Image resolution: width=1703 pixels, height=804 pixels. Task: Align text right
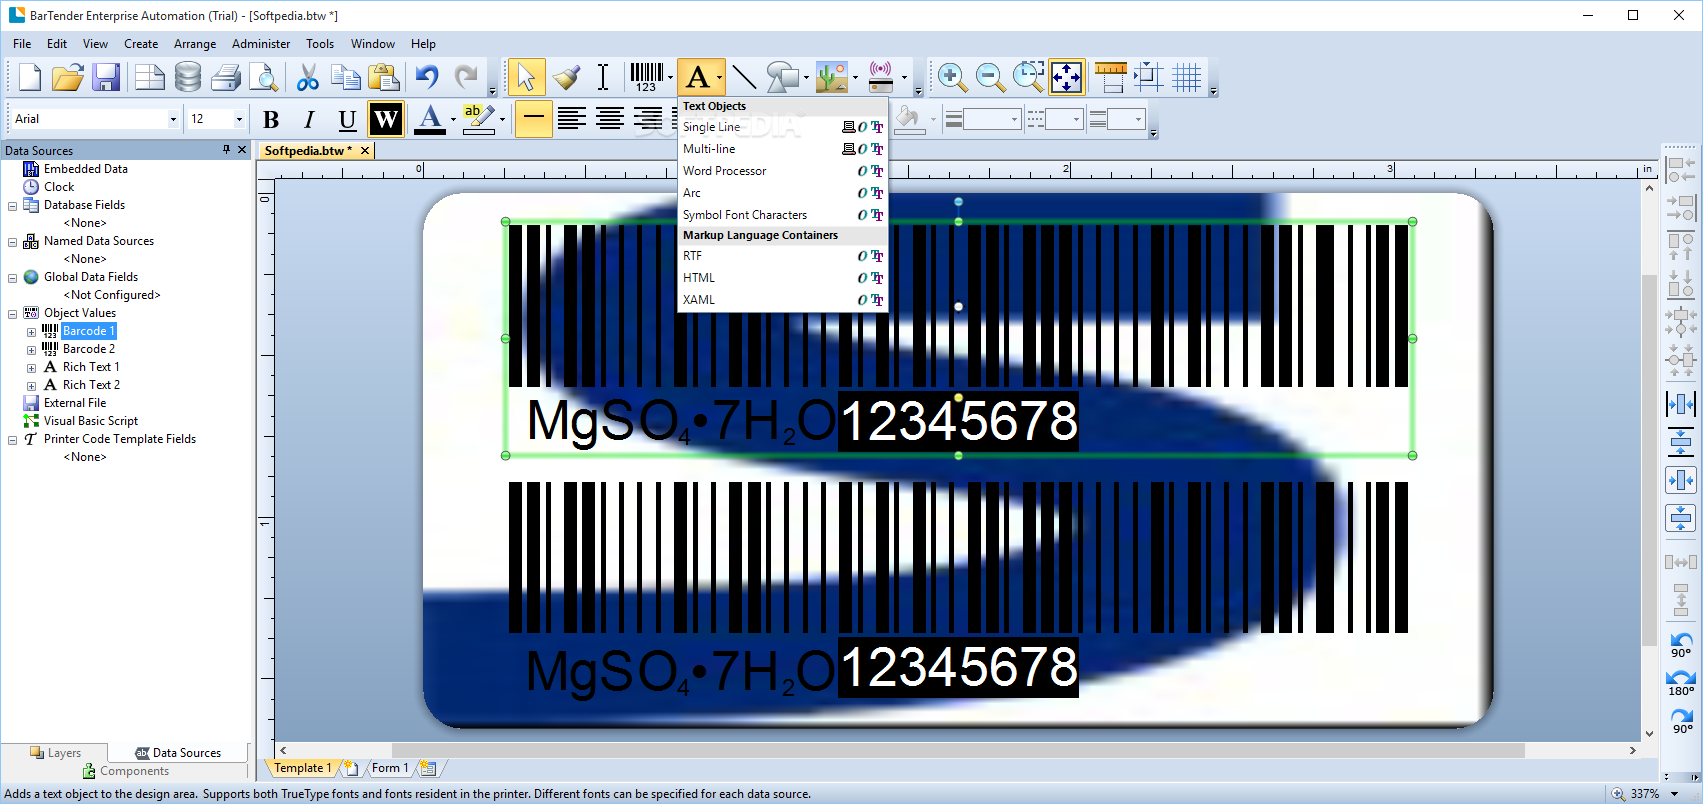(x=647, y=119)
